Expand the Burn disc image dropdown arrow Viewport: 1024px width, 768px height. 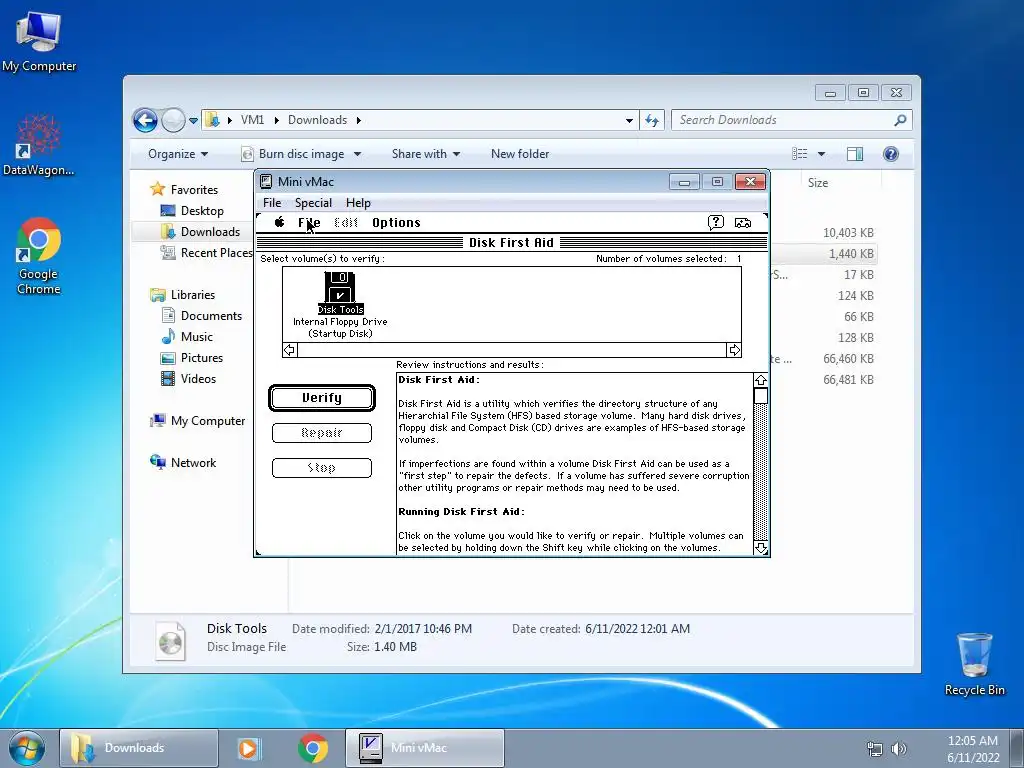coord(357,154)
